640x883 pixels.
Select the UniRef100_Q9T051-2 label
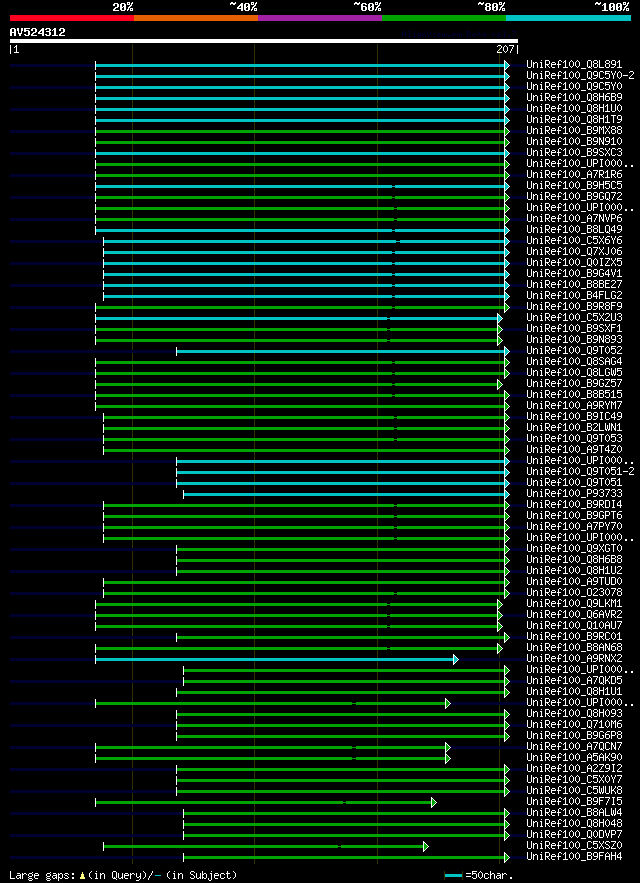580,471
